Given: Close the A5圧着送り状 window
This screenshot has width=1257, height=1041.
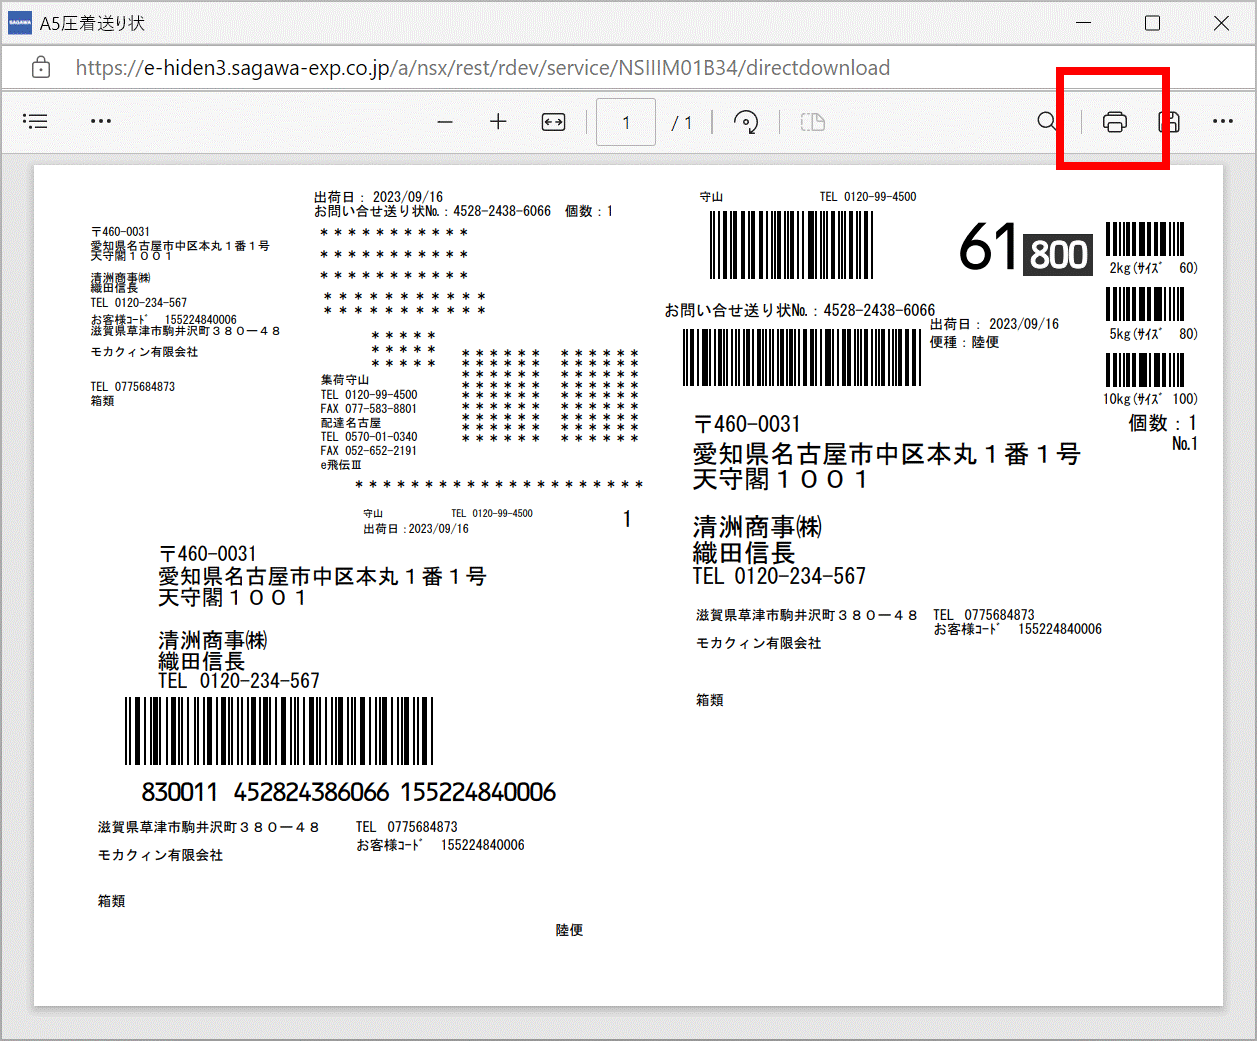Looking at the screenshot, I should 1221,23.
